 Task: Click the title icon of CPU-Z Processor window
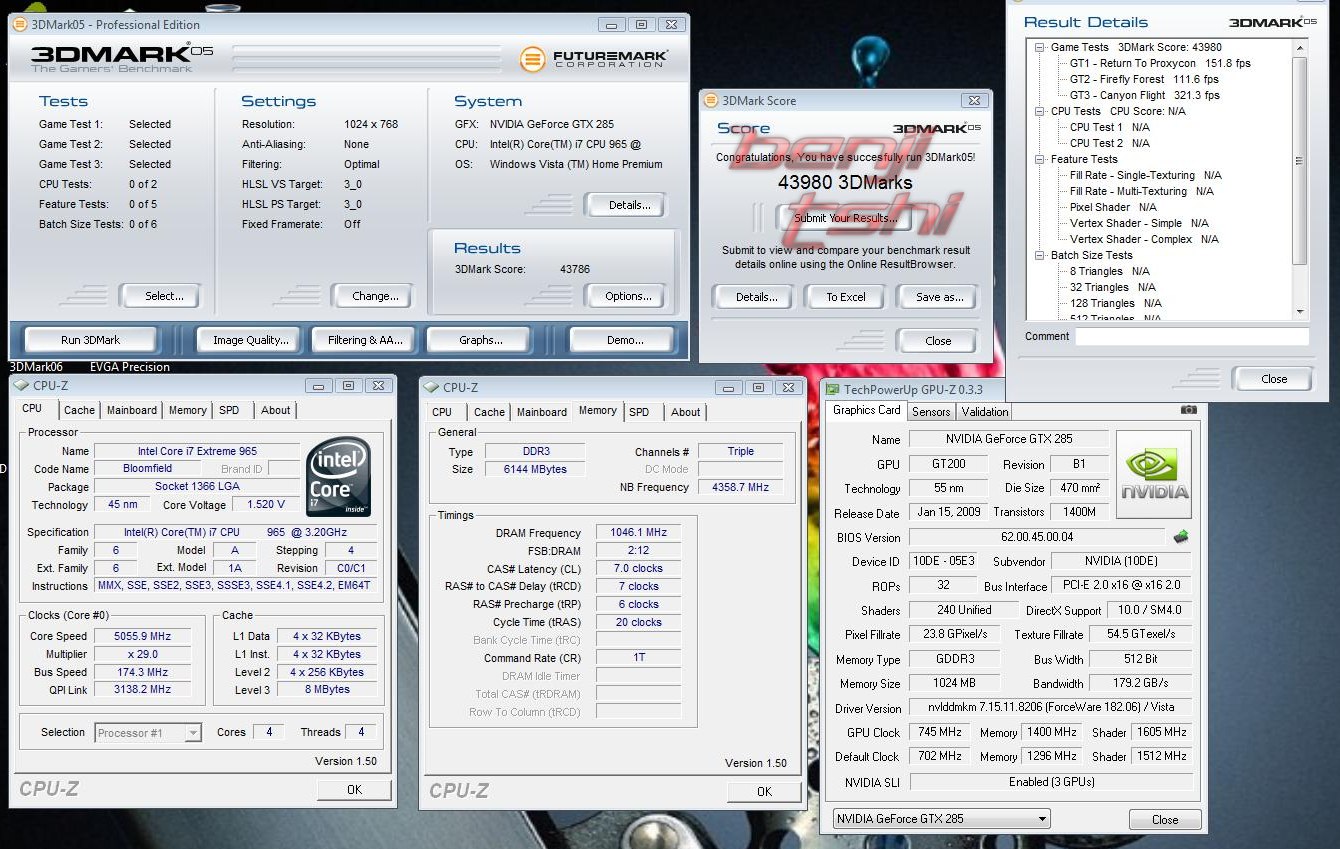22,385
